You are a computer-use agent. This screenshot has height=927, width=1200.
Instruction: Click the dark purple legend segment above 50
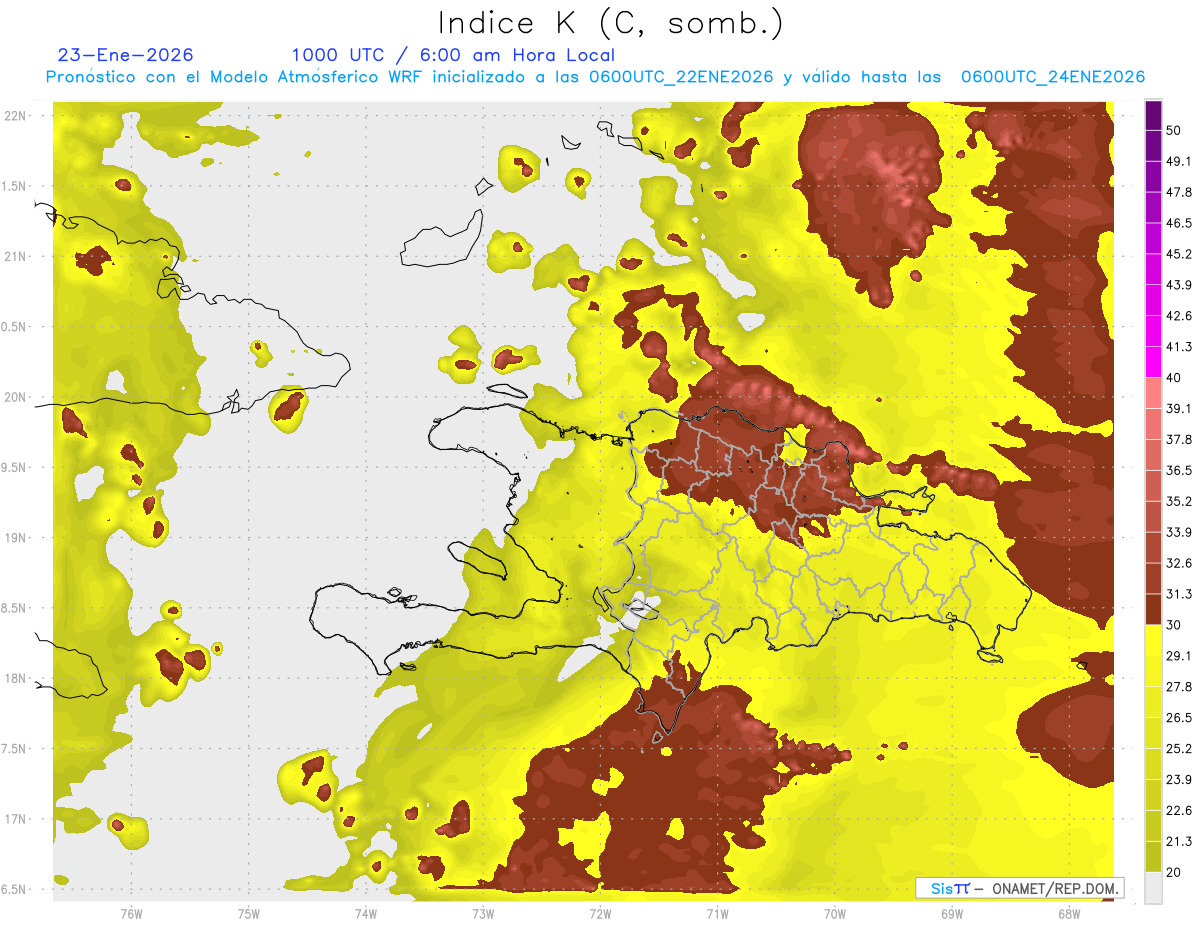point(1153,114)
